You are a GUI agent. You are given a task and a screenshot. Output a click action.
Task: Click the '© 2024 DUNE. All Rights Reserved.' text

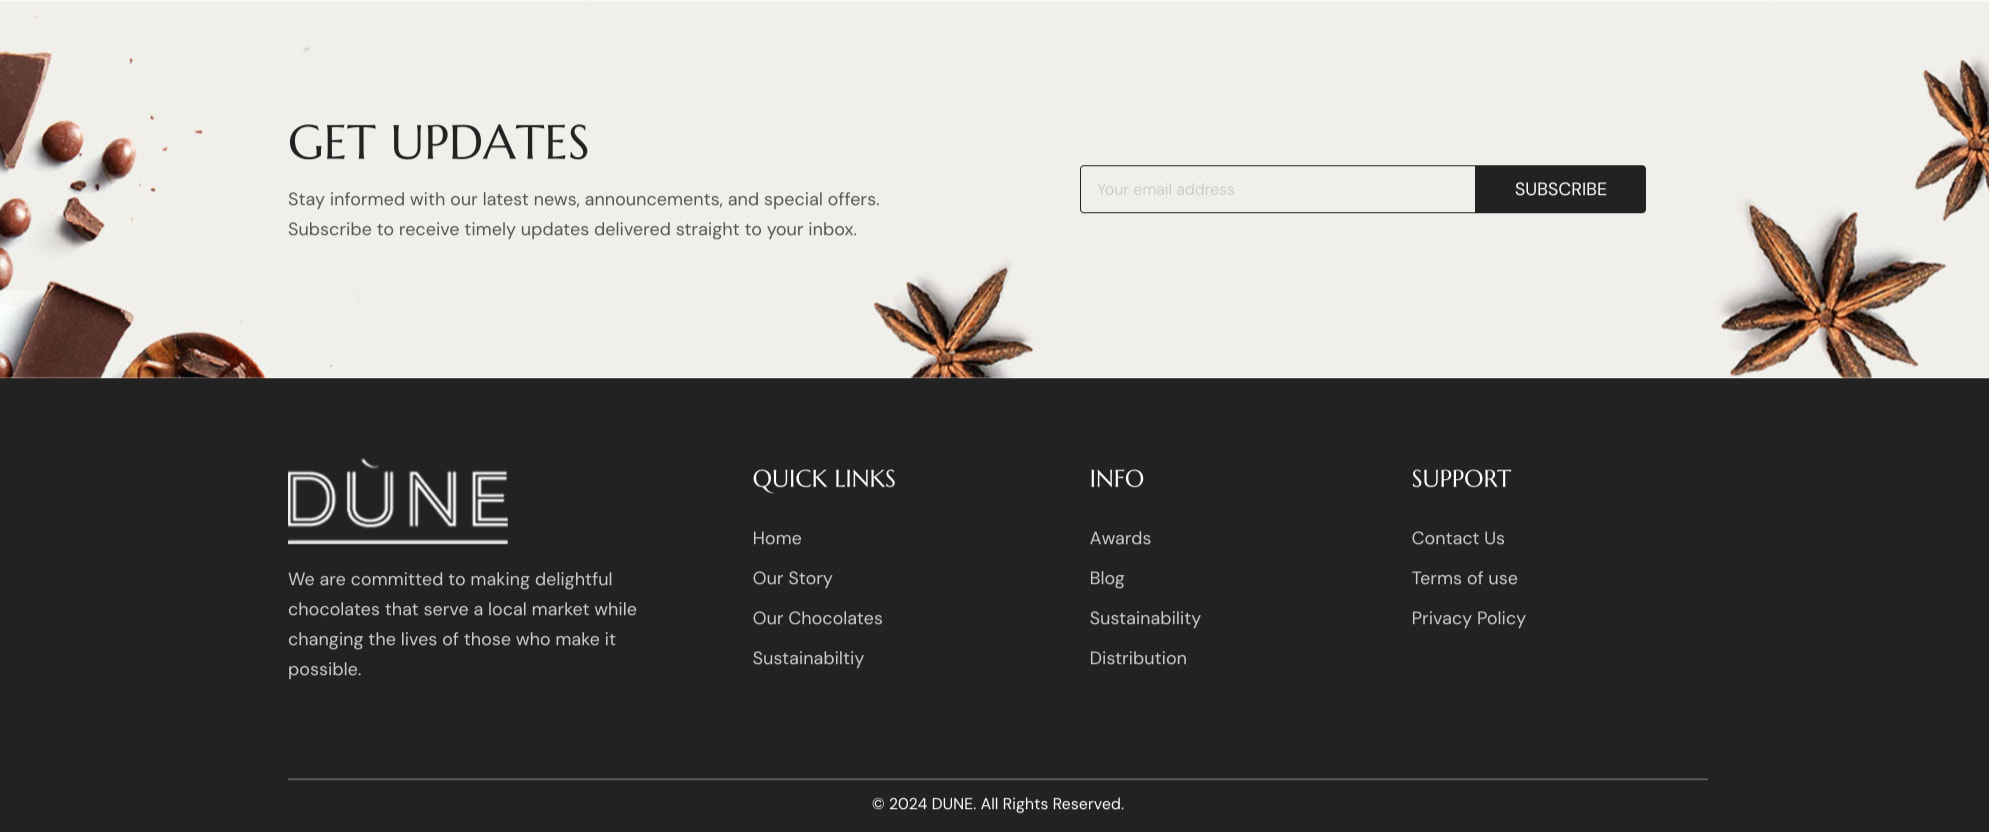pos(998,804)
